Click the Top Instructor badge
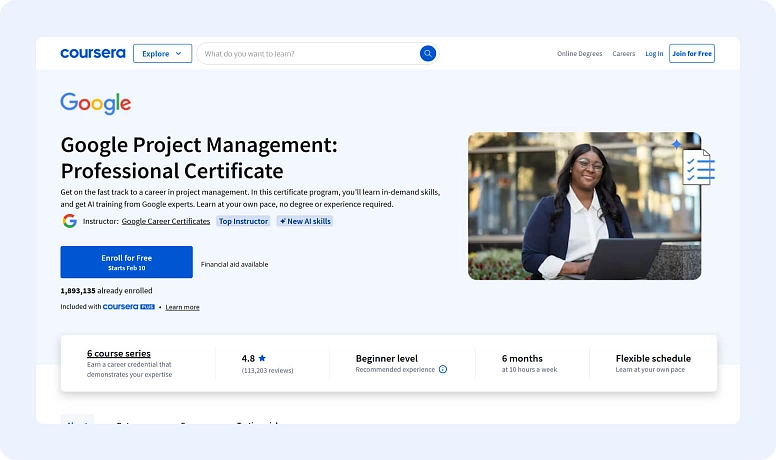This screenshot has height=460, width=776. click(243, 221)
